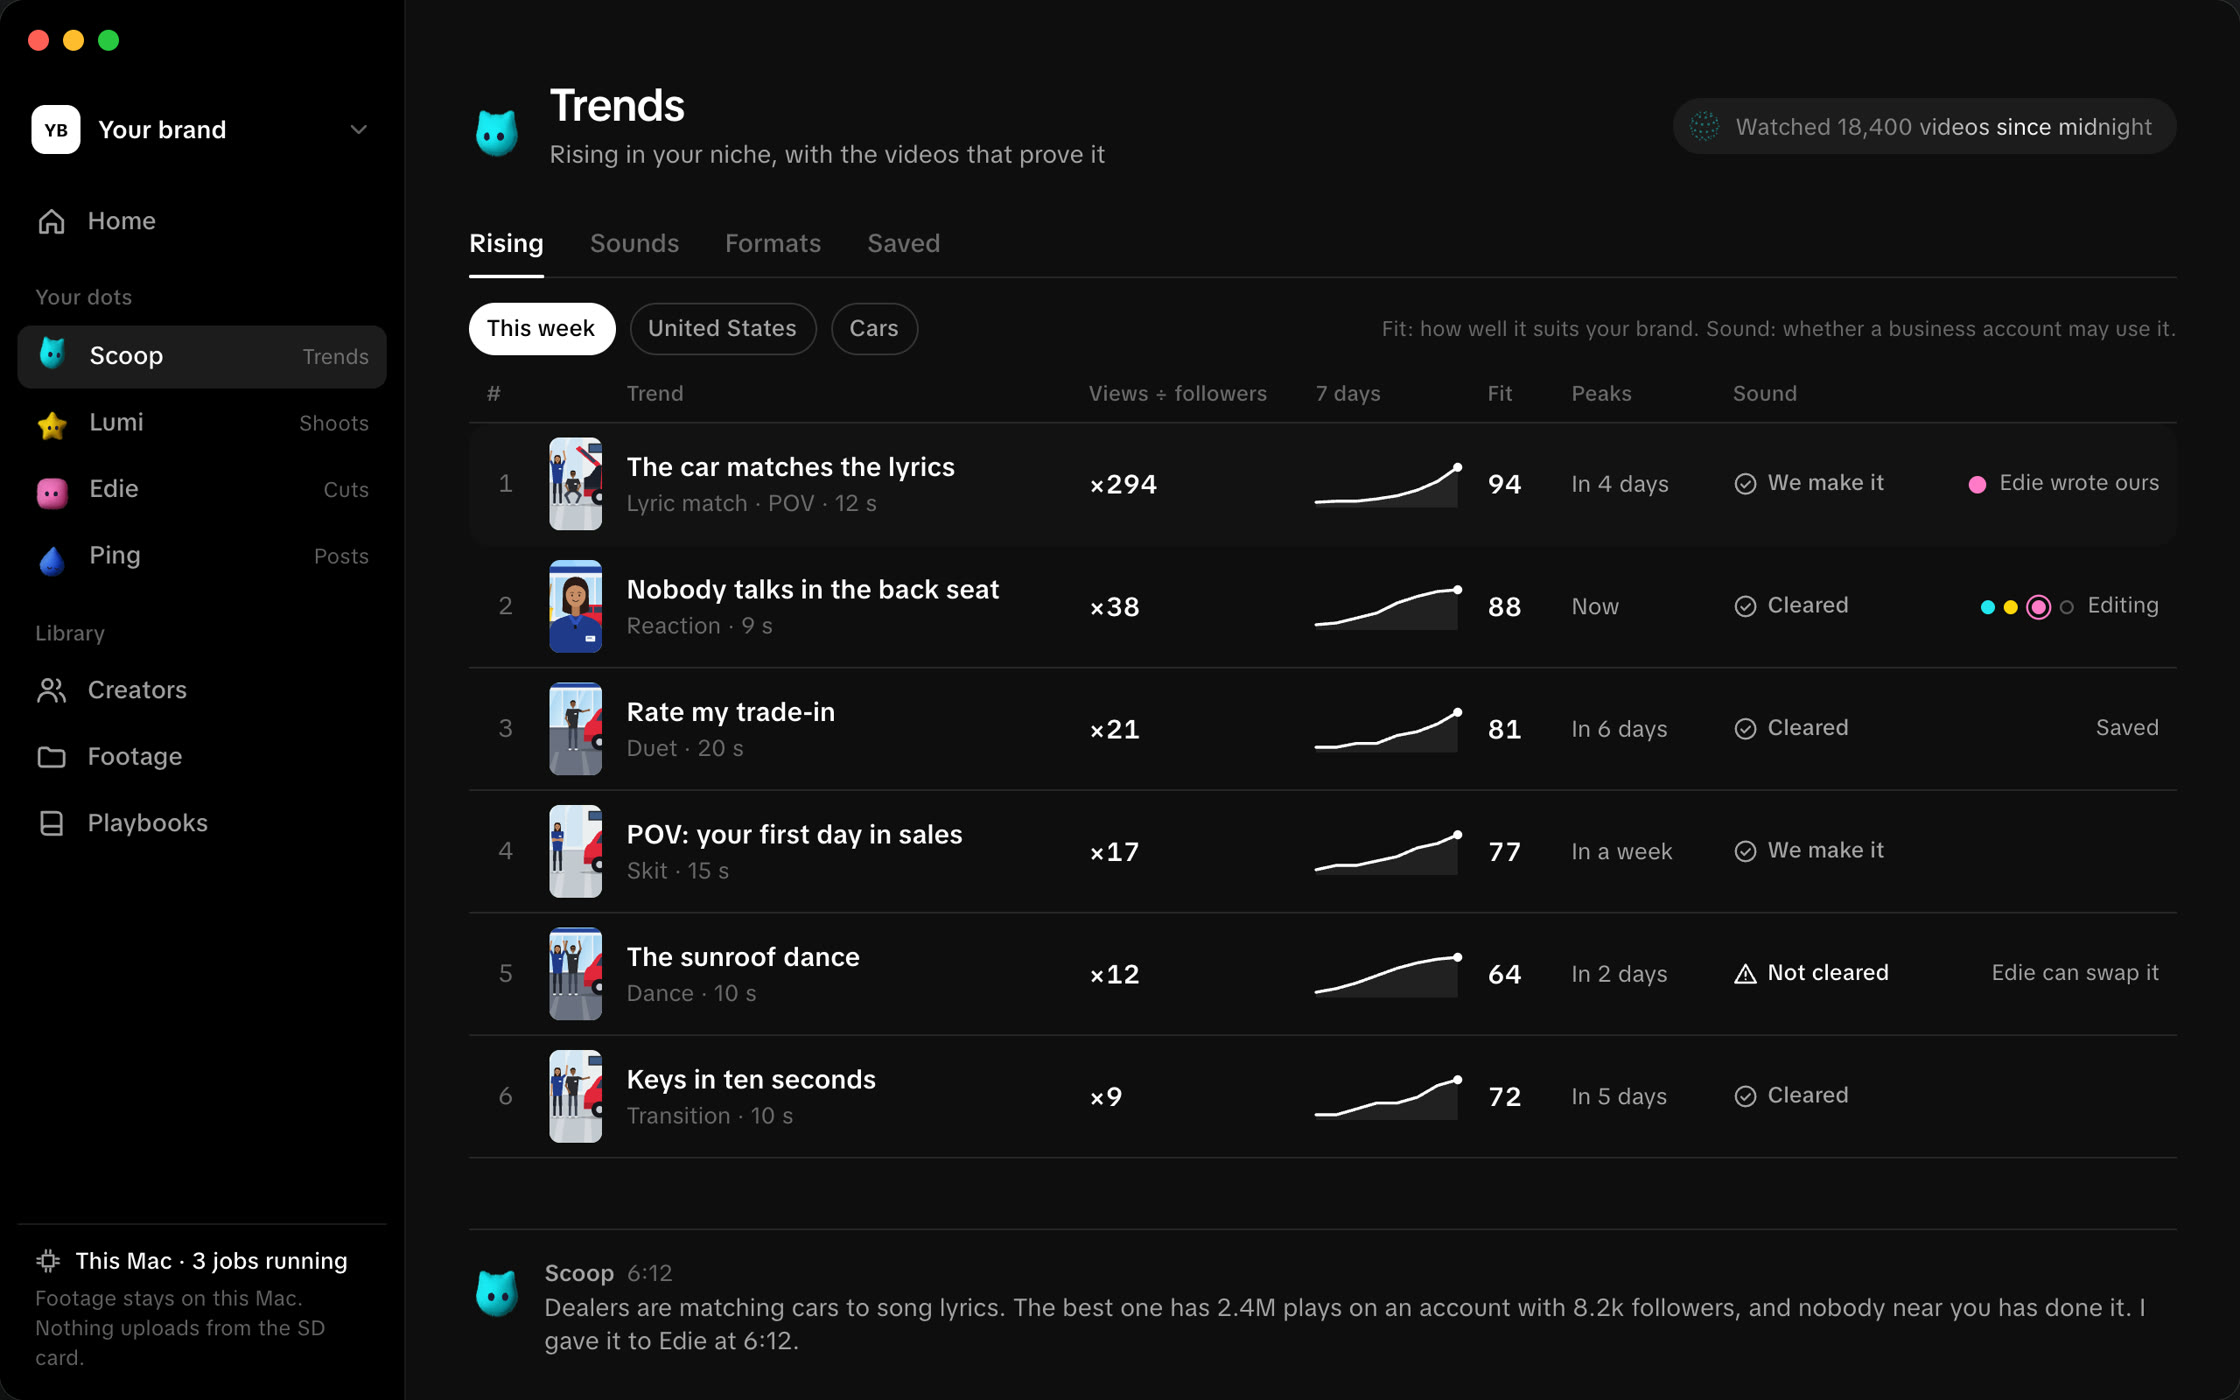2240x1400 pixels.
Task: Open thumbnail for The car matches the lyrics
Action: (575, 484)
